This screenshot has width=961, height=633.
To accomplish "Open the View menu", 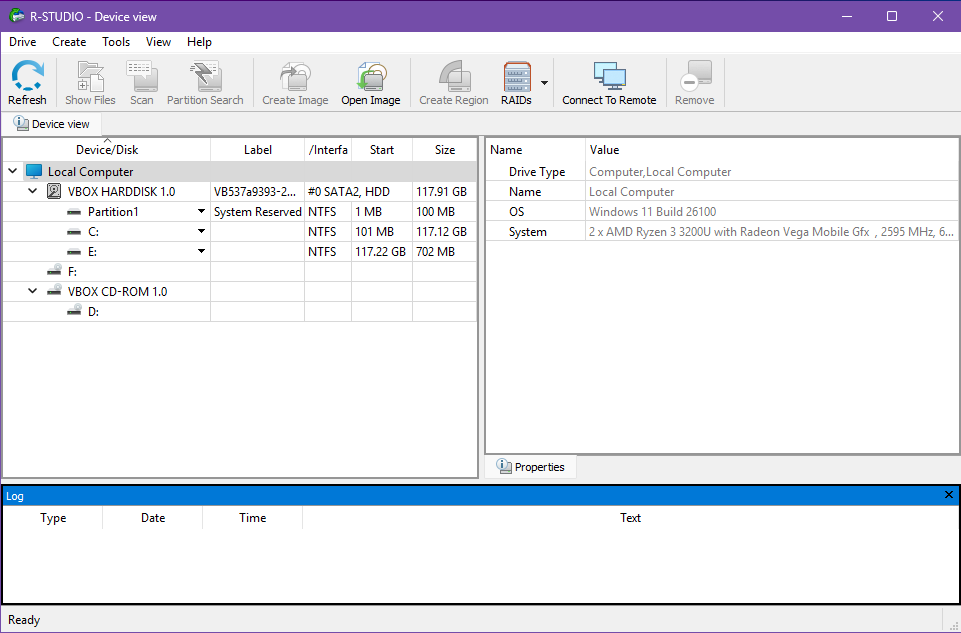I will (x=158, y=42).
